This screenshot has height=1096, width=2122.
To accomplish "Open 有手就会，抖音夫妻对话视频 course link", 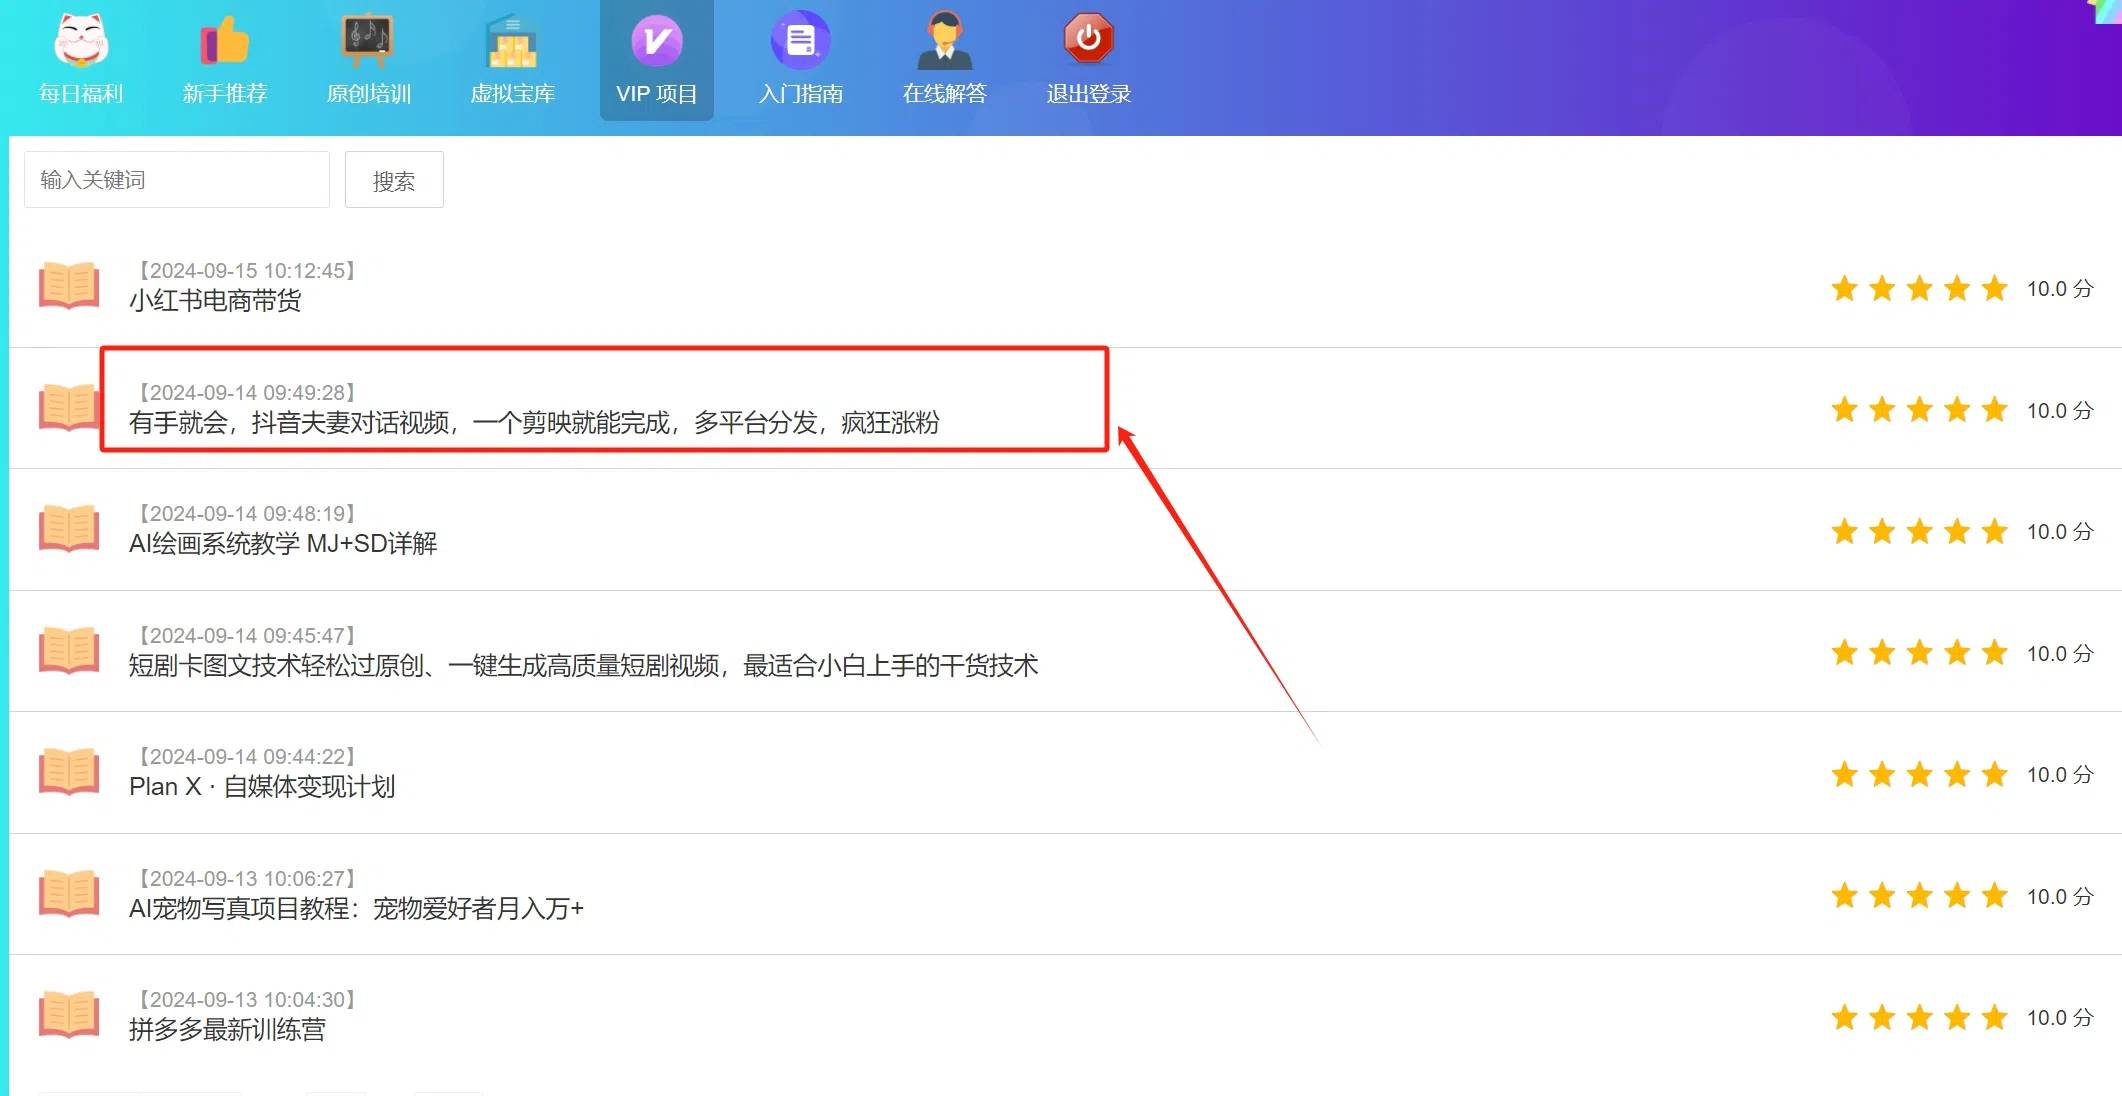I will click(534, 423).
